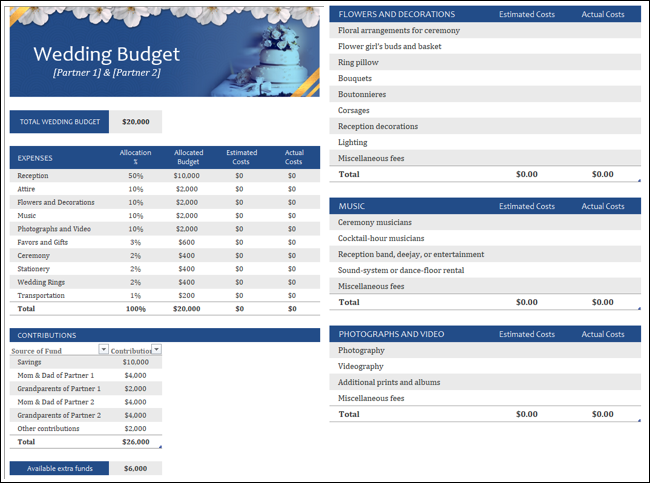Select Floral arrangements for ceremony row

485,30
